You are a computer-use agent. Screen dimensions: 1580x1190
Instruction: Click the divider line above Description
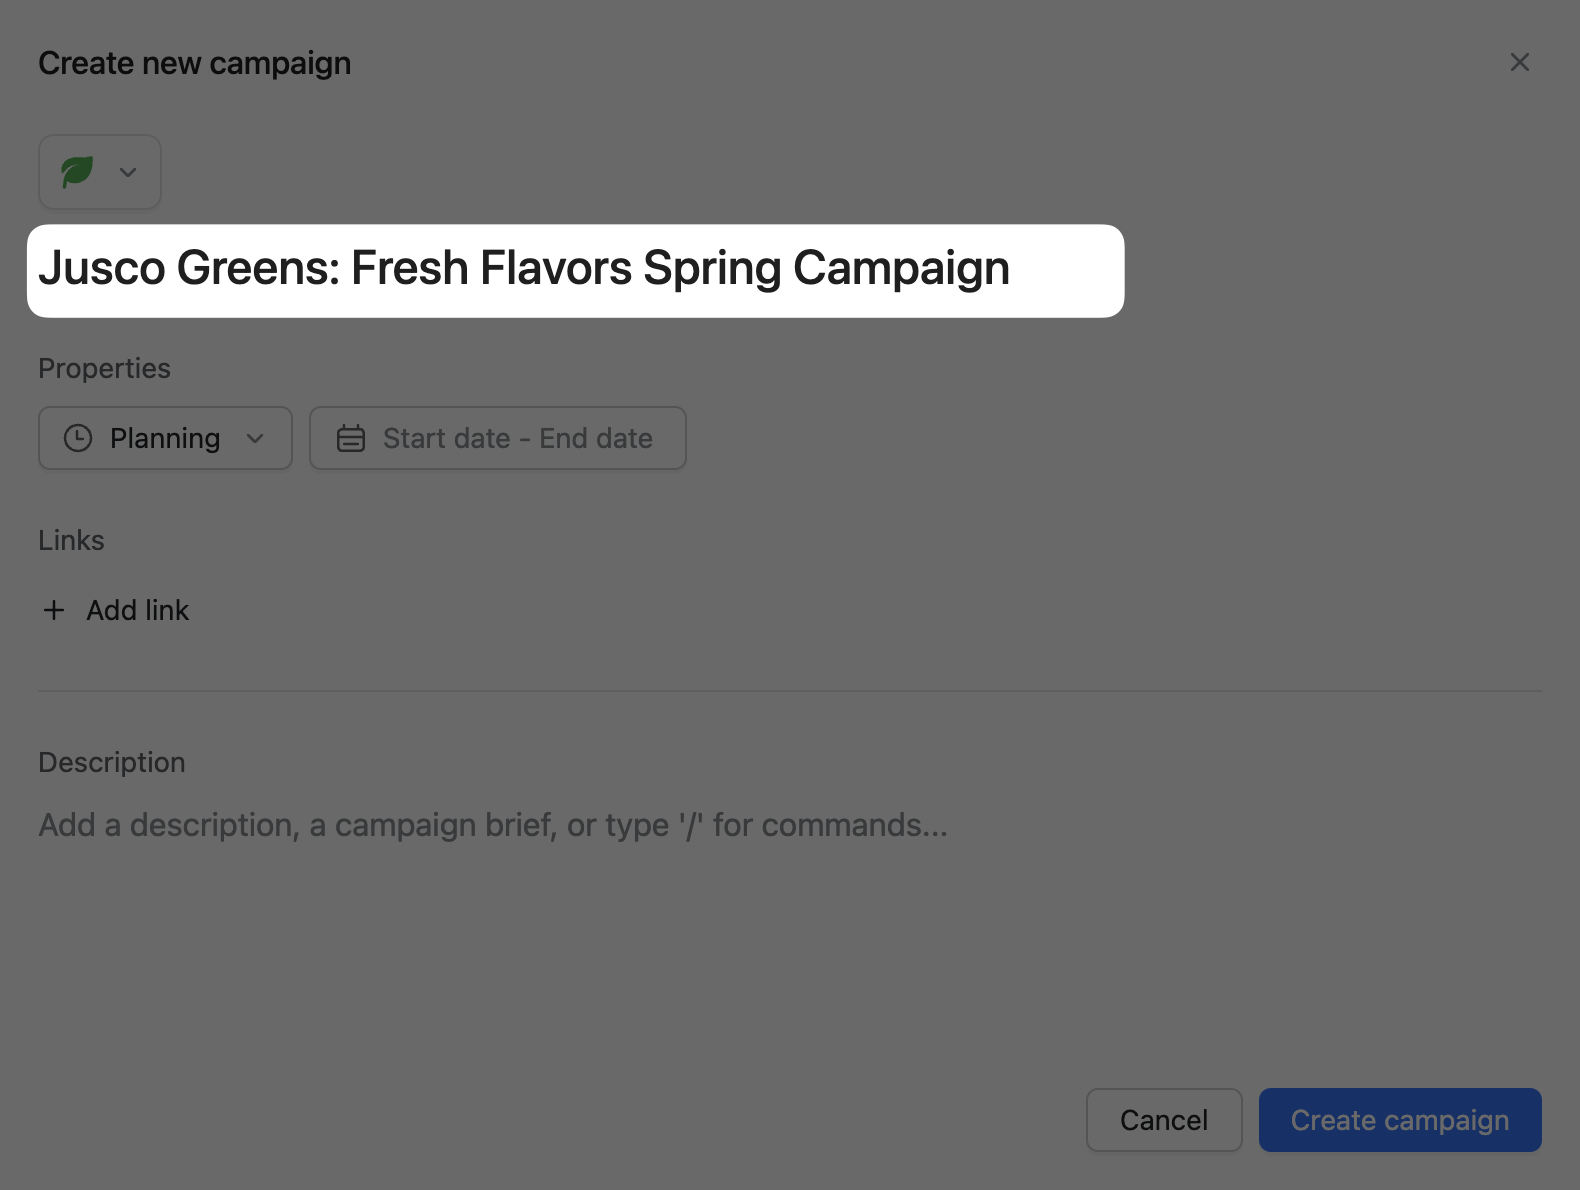[789, 691]
